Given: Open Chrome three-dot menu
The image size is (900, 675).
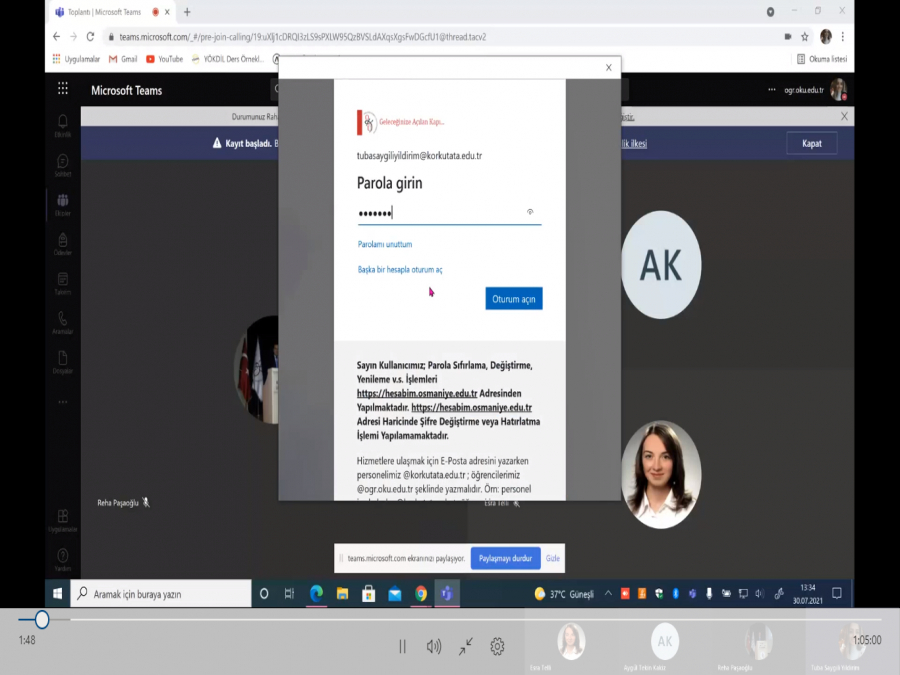Looking at the screenshot, I should (x=843, y=37).
